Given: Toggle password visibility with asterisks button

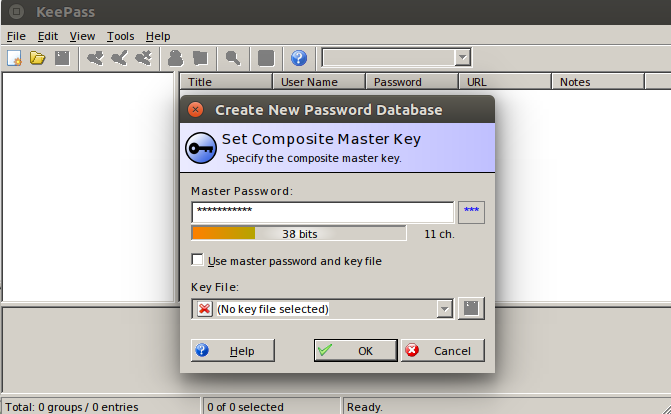Looking at the screenshot, I should click(471, 212).
